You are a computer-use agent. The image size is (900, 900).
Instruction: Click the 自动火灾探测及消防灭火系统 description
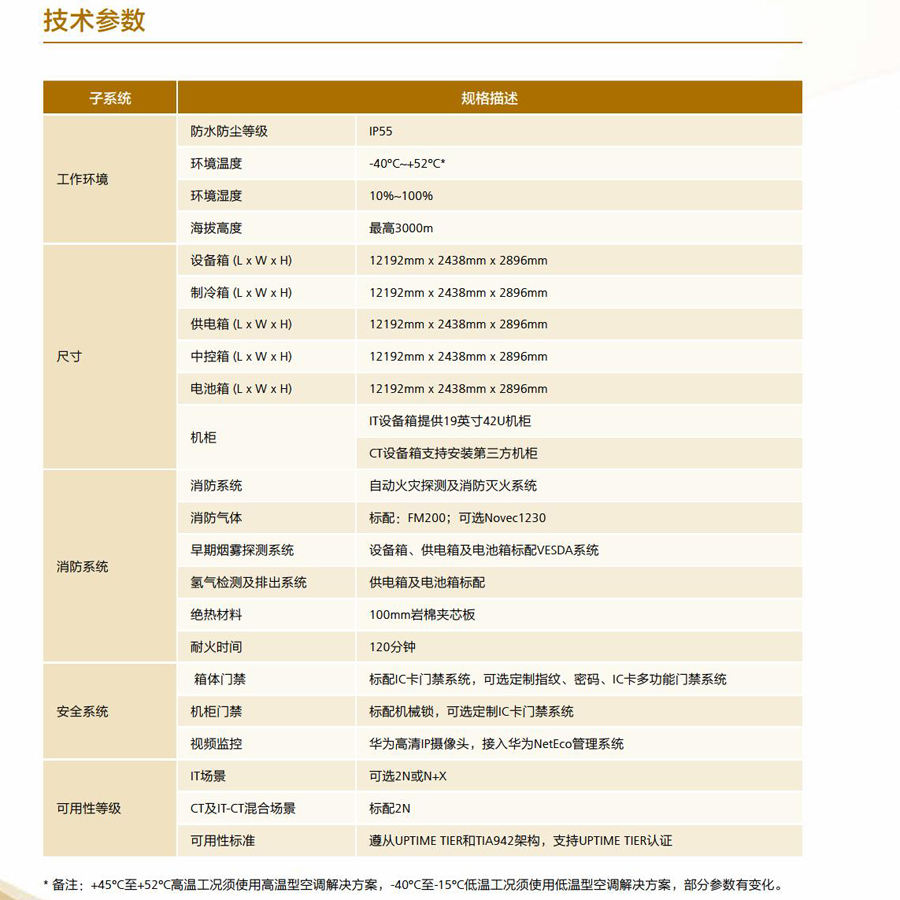[x=453, y=486]
